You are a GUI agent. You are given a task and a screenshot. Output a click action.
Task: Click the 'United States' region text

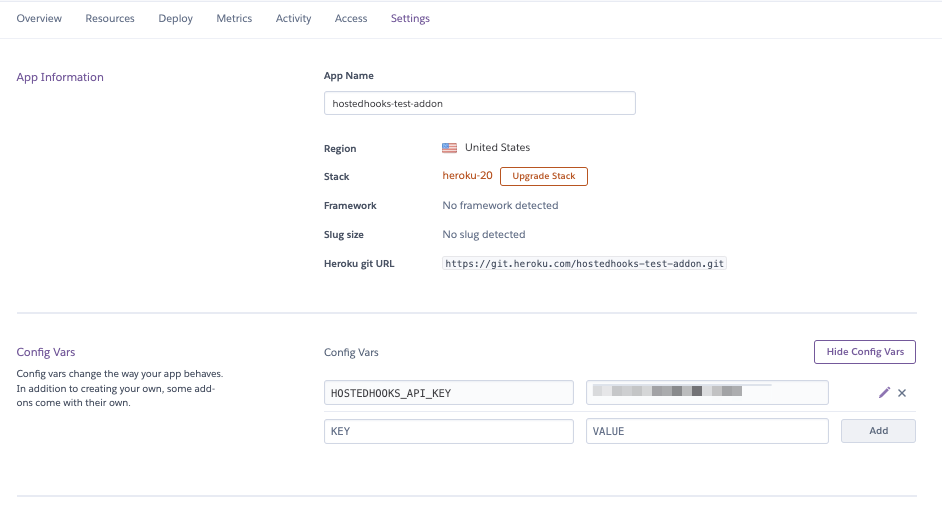pyautogui.click(x=497, y=147)
